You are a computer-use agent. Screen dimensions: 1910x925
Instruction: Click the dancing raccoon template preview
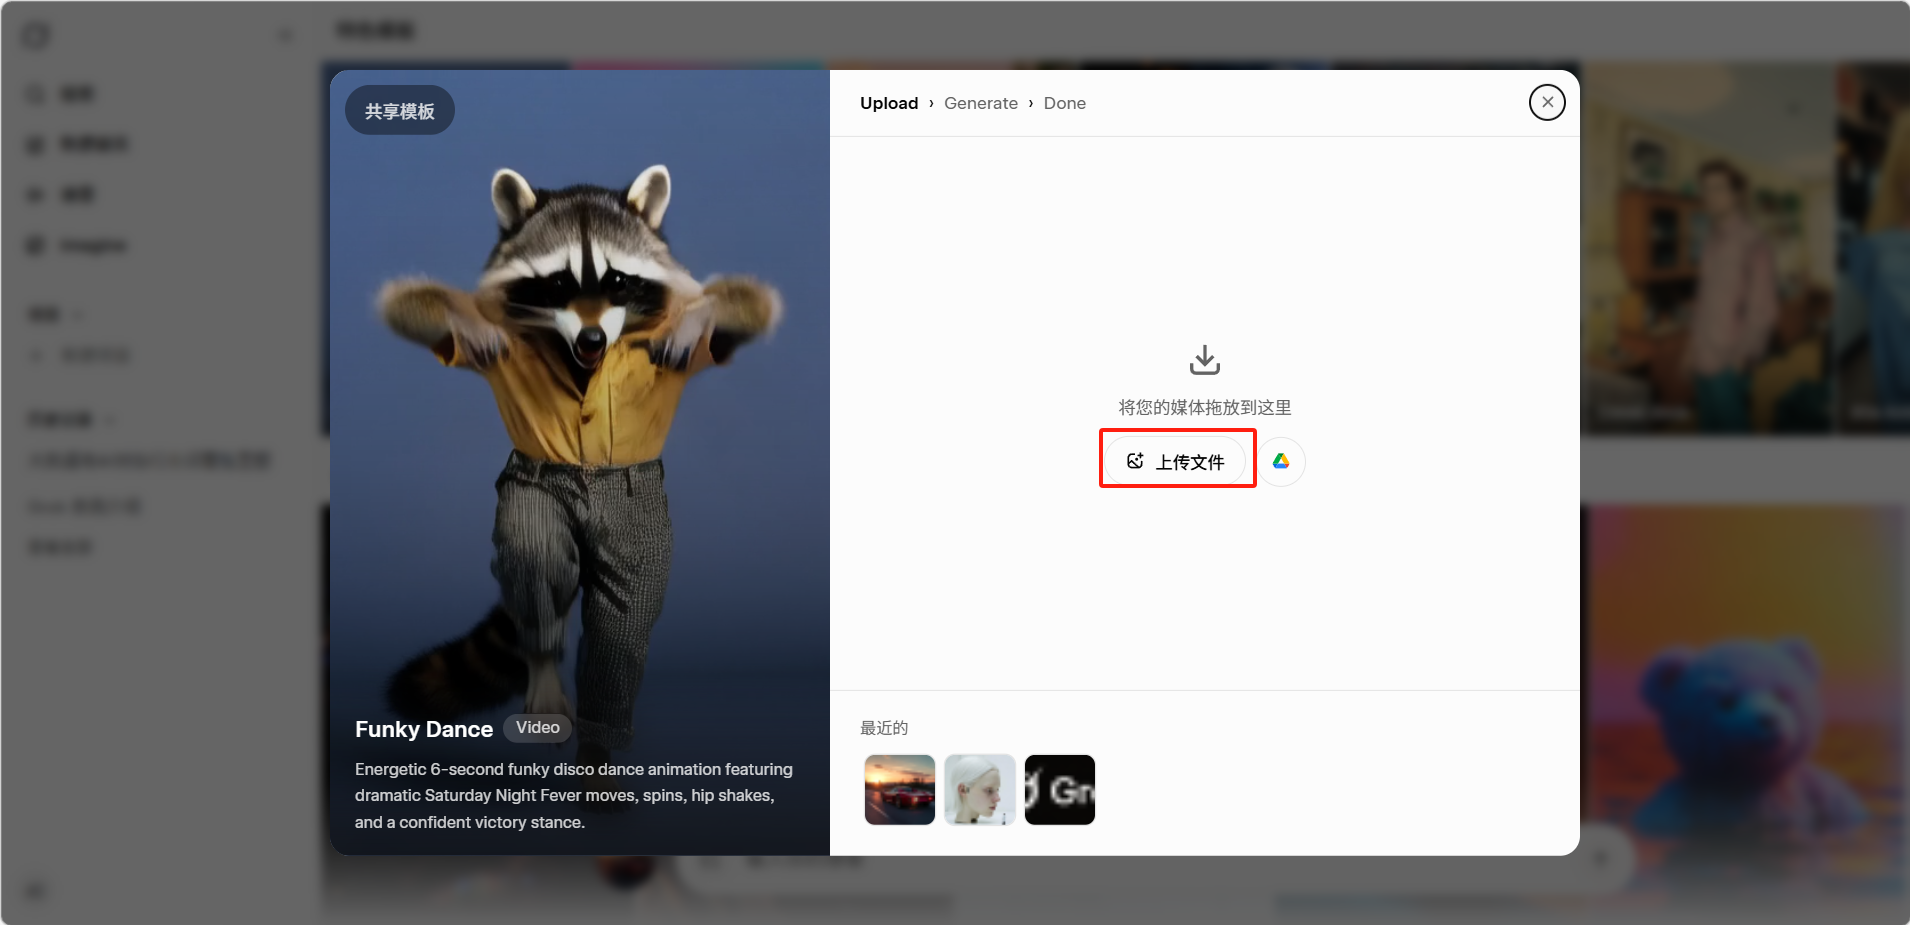click(x=580, y=420)
